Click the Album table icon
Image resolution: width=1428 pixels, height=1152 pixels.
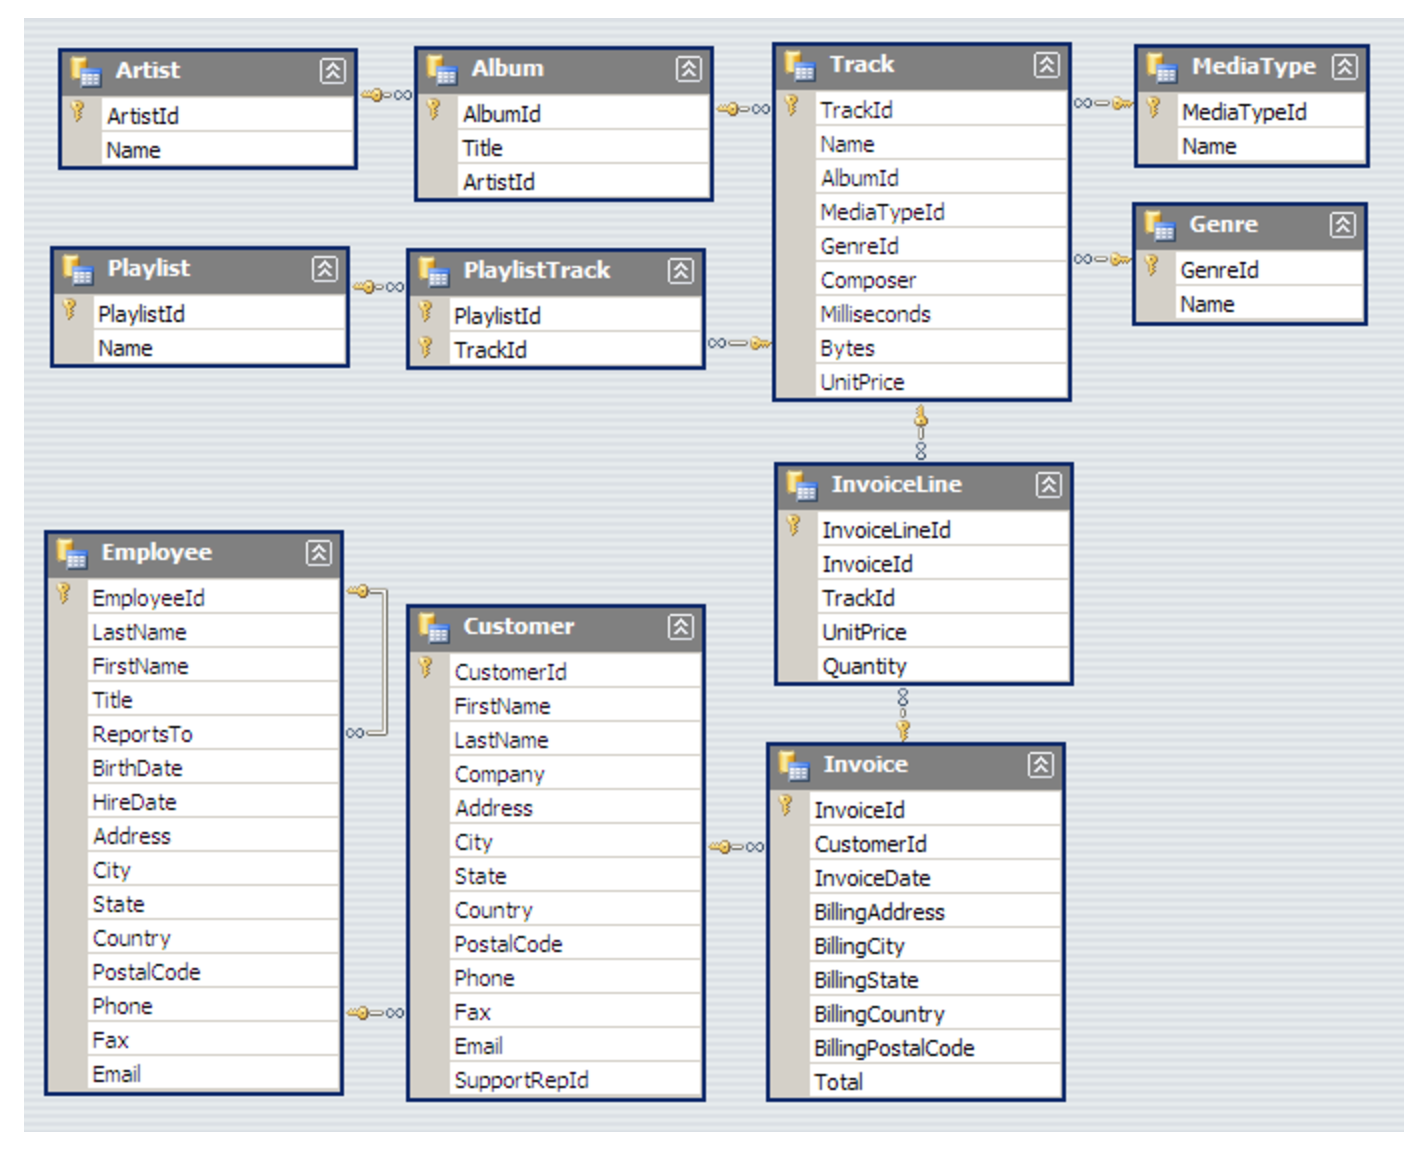(442, 69)
